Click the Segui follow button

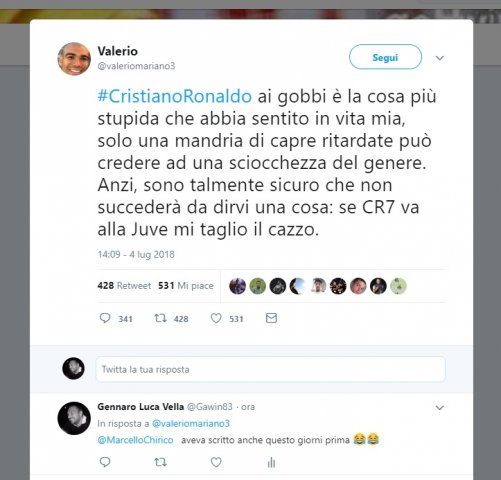(385, 57)
